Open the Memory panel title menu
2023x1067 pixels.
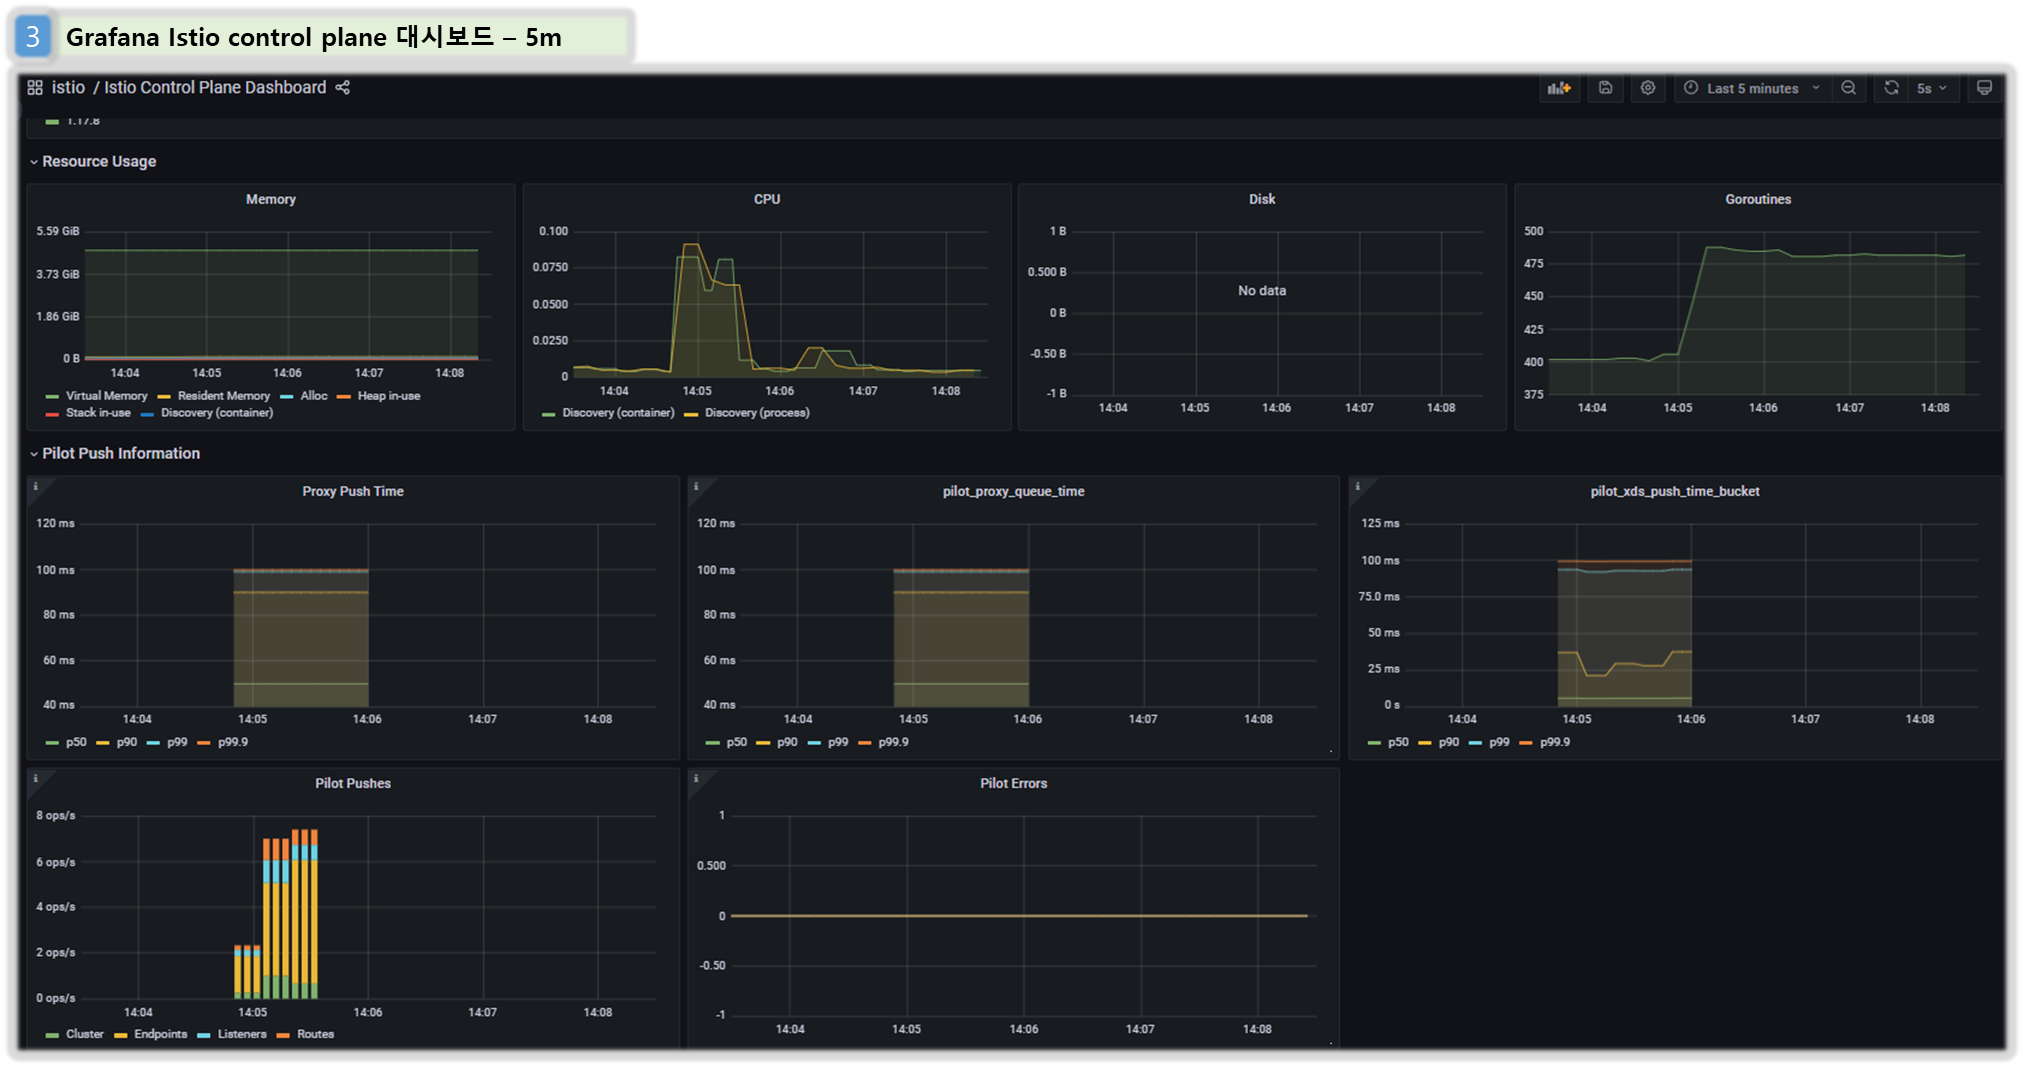pos(271,199)
